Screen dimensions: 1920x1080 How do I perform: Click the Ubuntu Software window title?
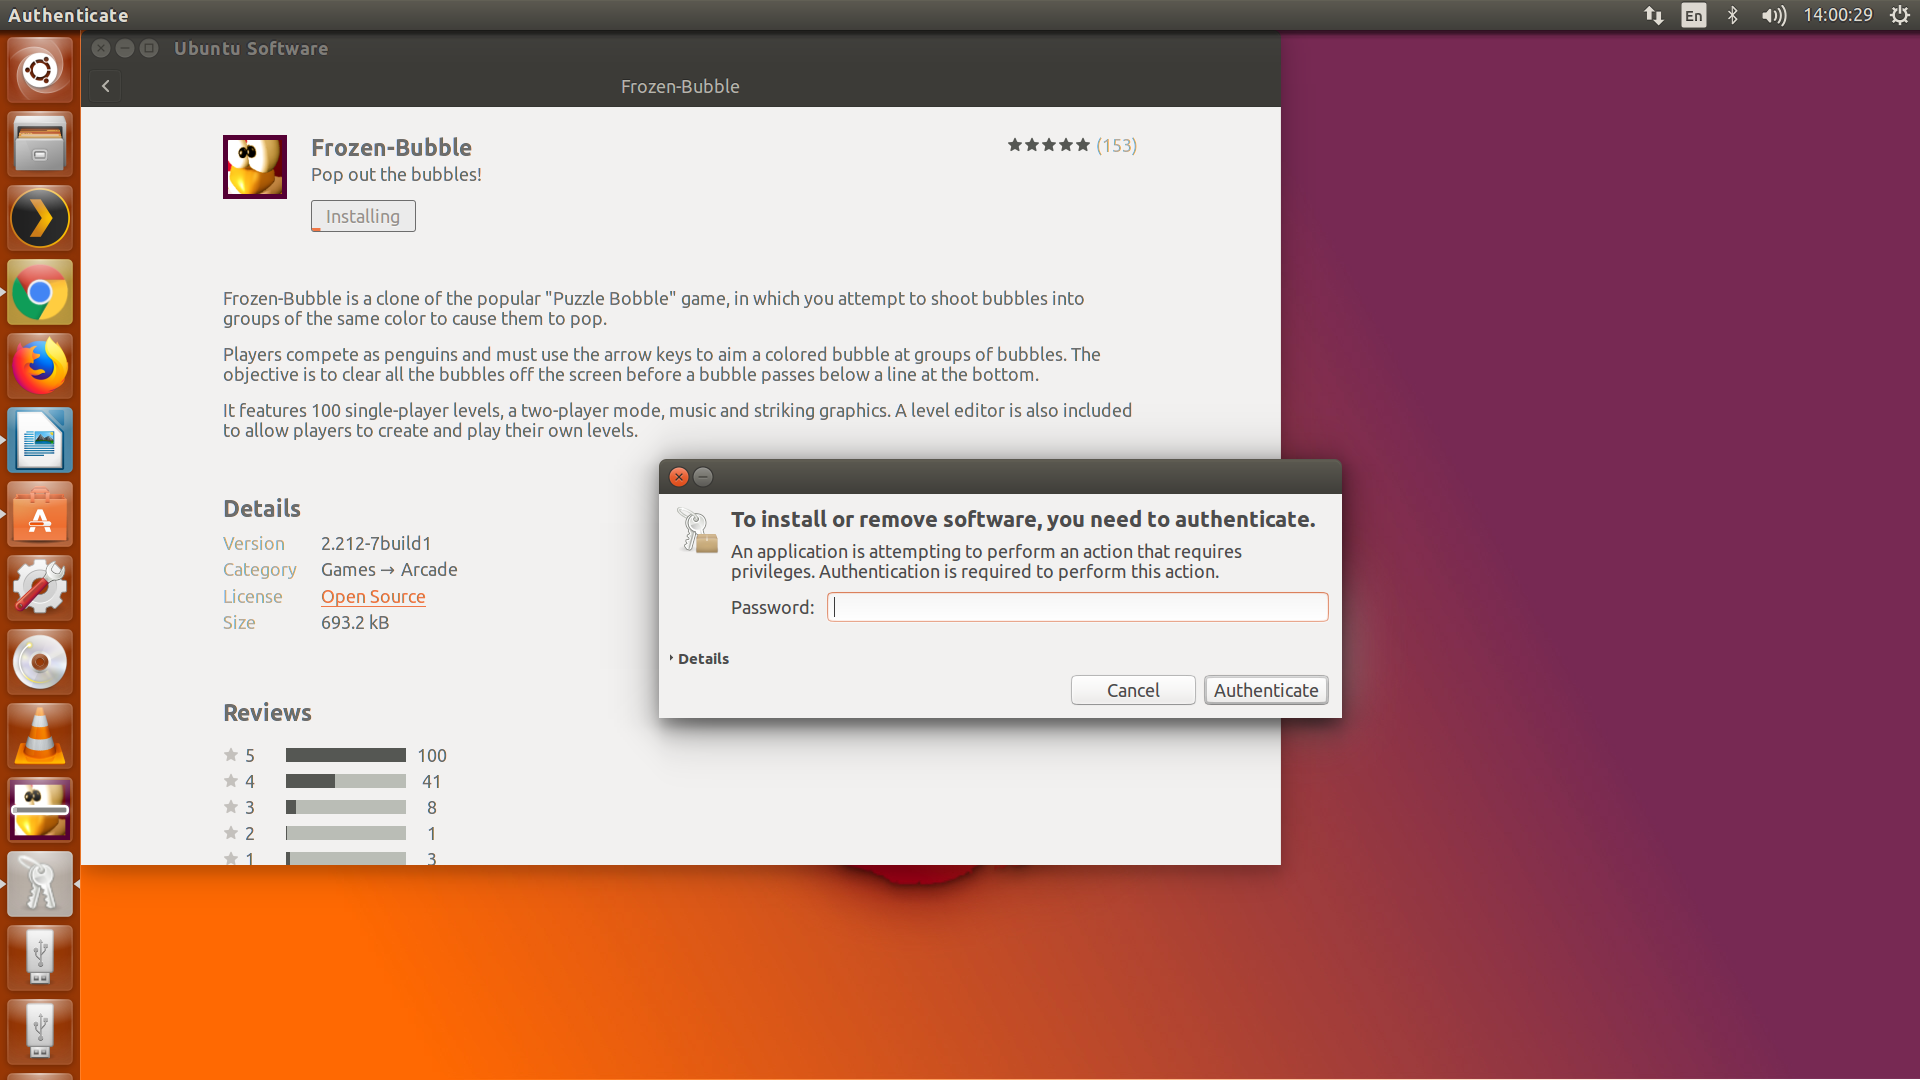tap(251, 48)
